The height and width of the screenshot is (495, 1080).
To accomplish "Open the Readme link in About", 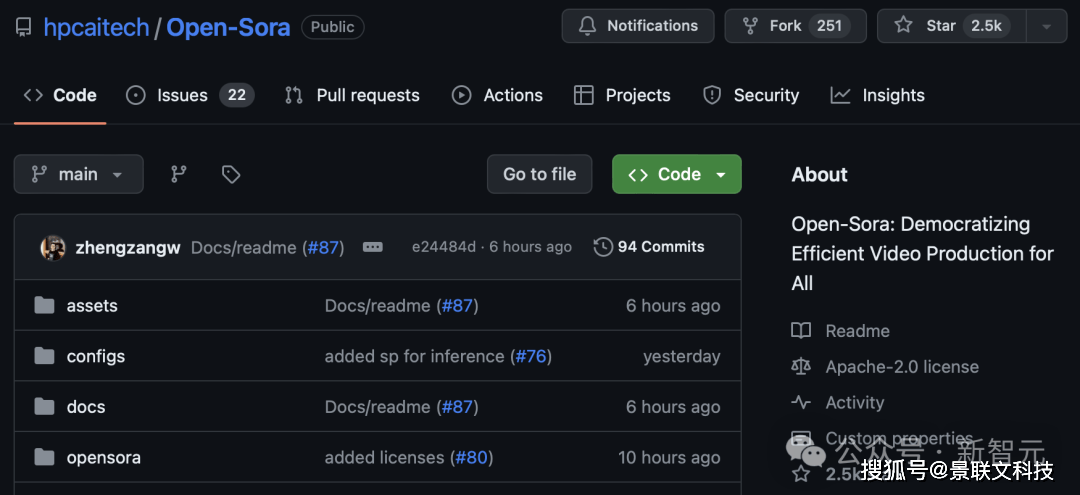I will 858,331.
